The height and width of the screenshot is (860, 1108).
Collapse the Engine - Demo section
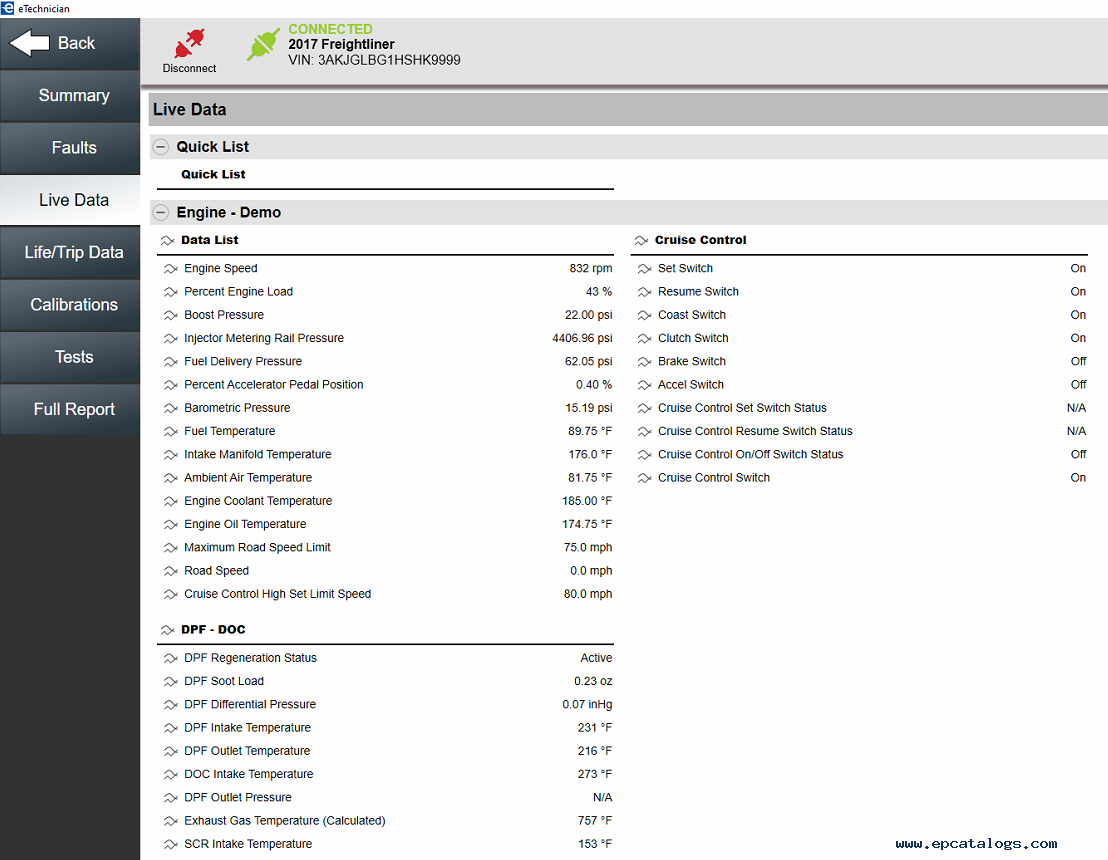point(161,213)
